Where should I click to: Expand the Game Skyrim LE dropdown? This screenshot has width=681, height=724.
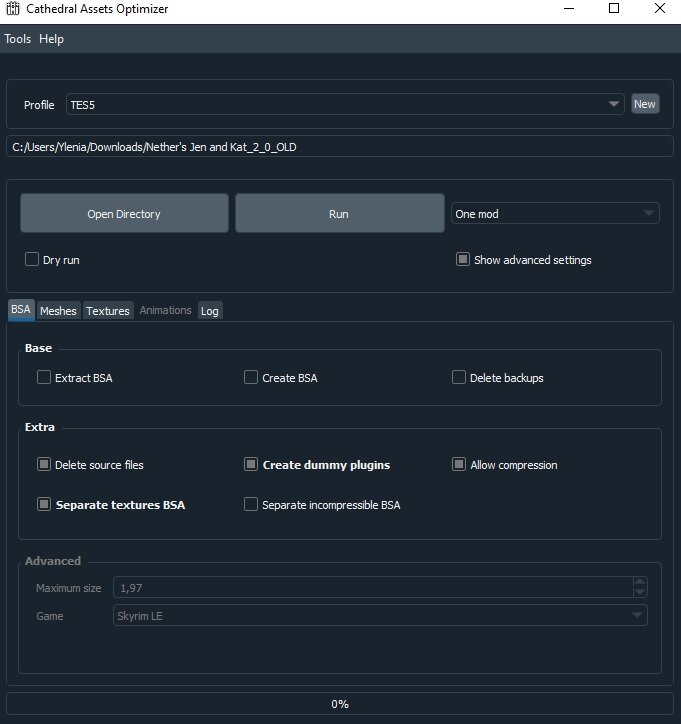(380, 615)
